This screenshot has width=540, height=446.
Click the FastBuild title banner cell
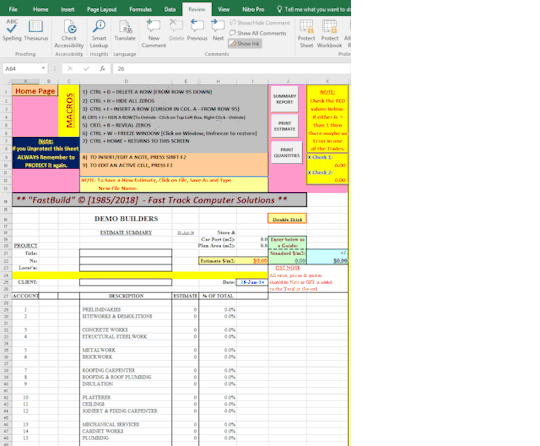(x=159, y=200)
